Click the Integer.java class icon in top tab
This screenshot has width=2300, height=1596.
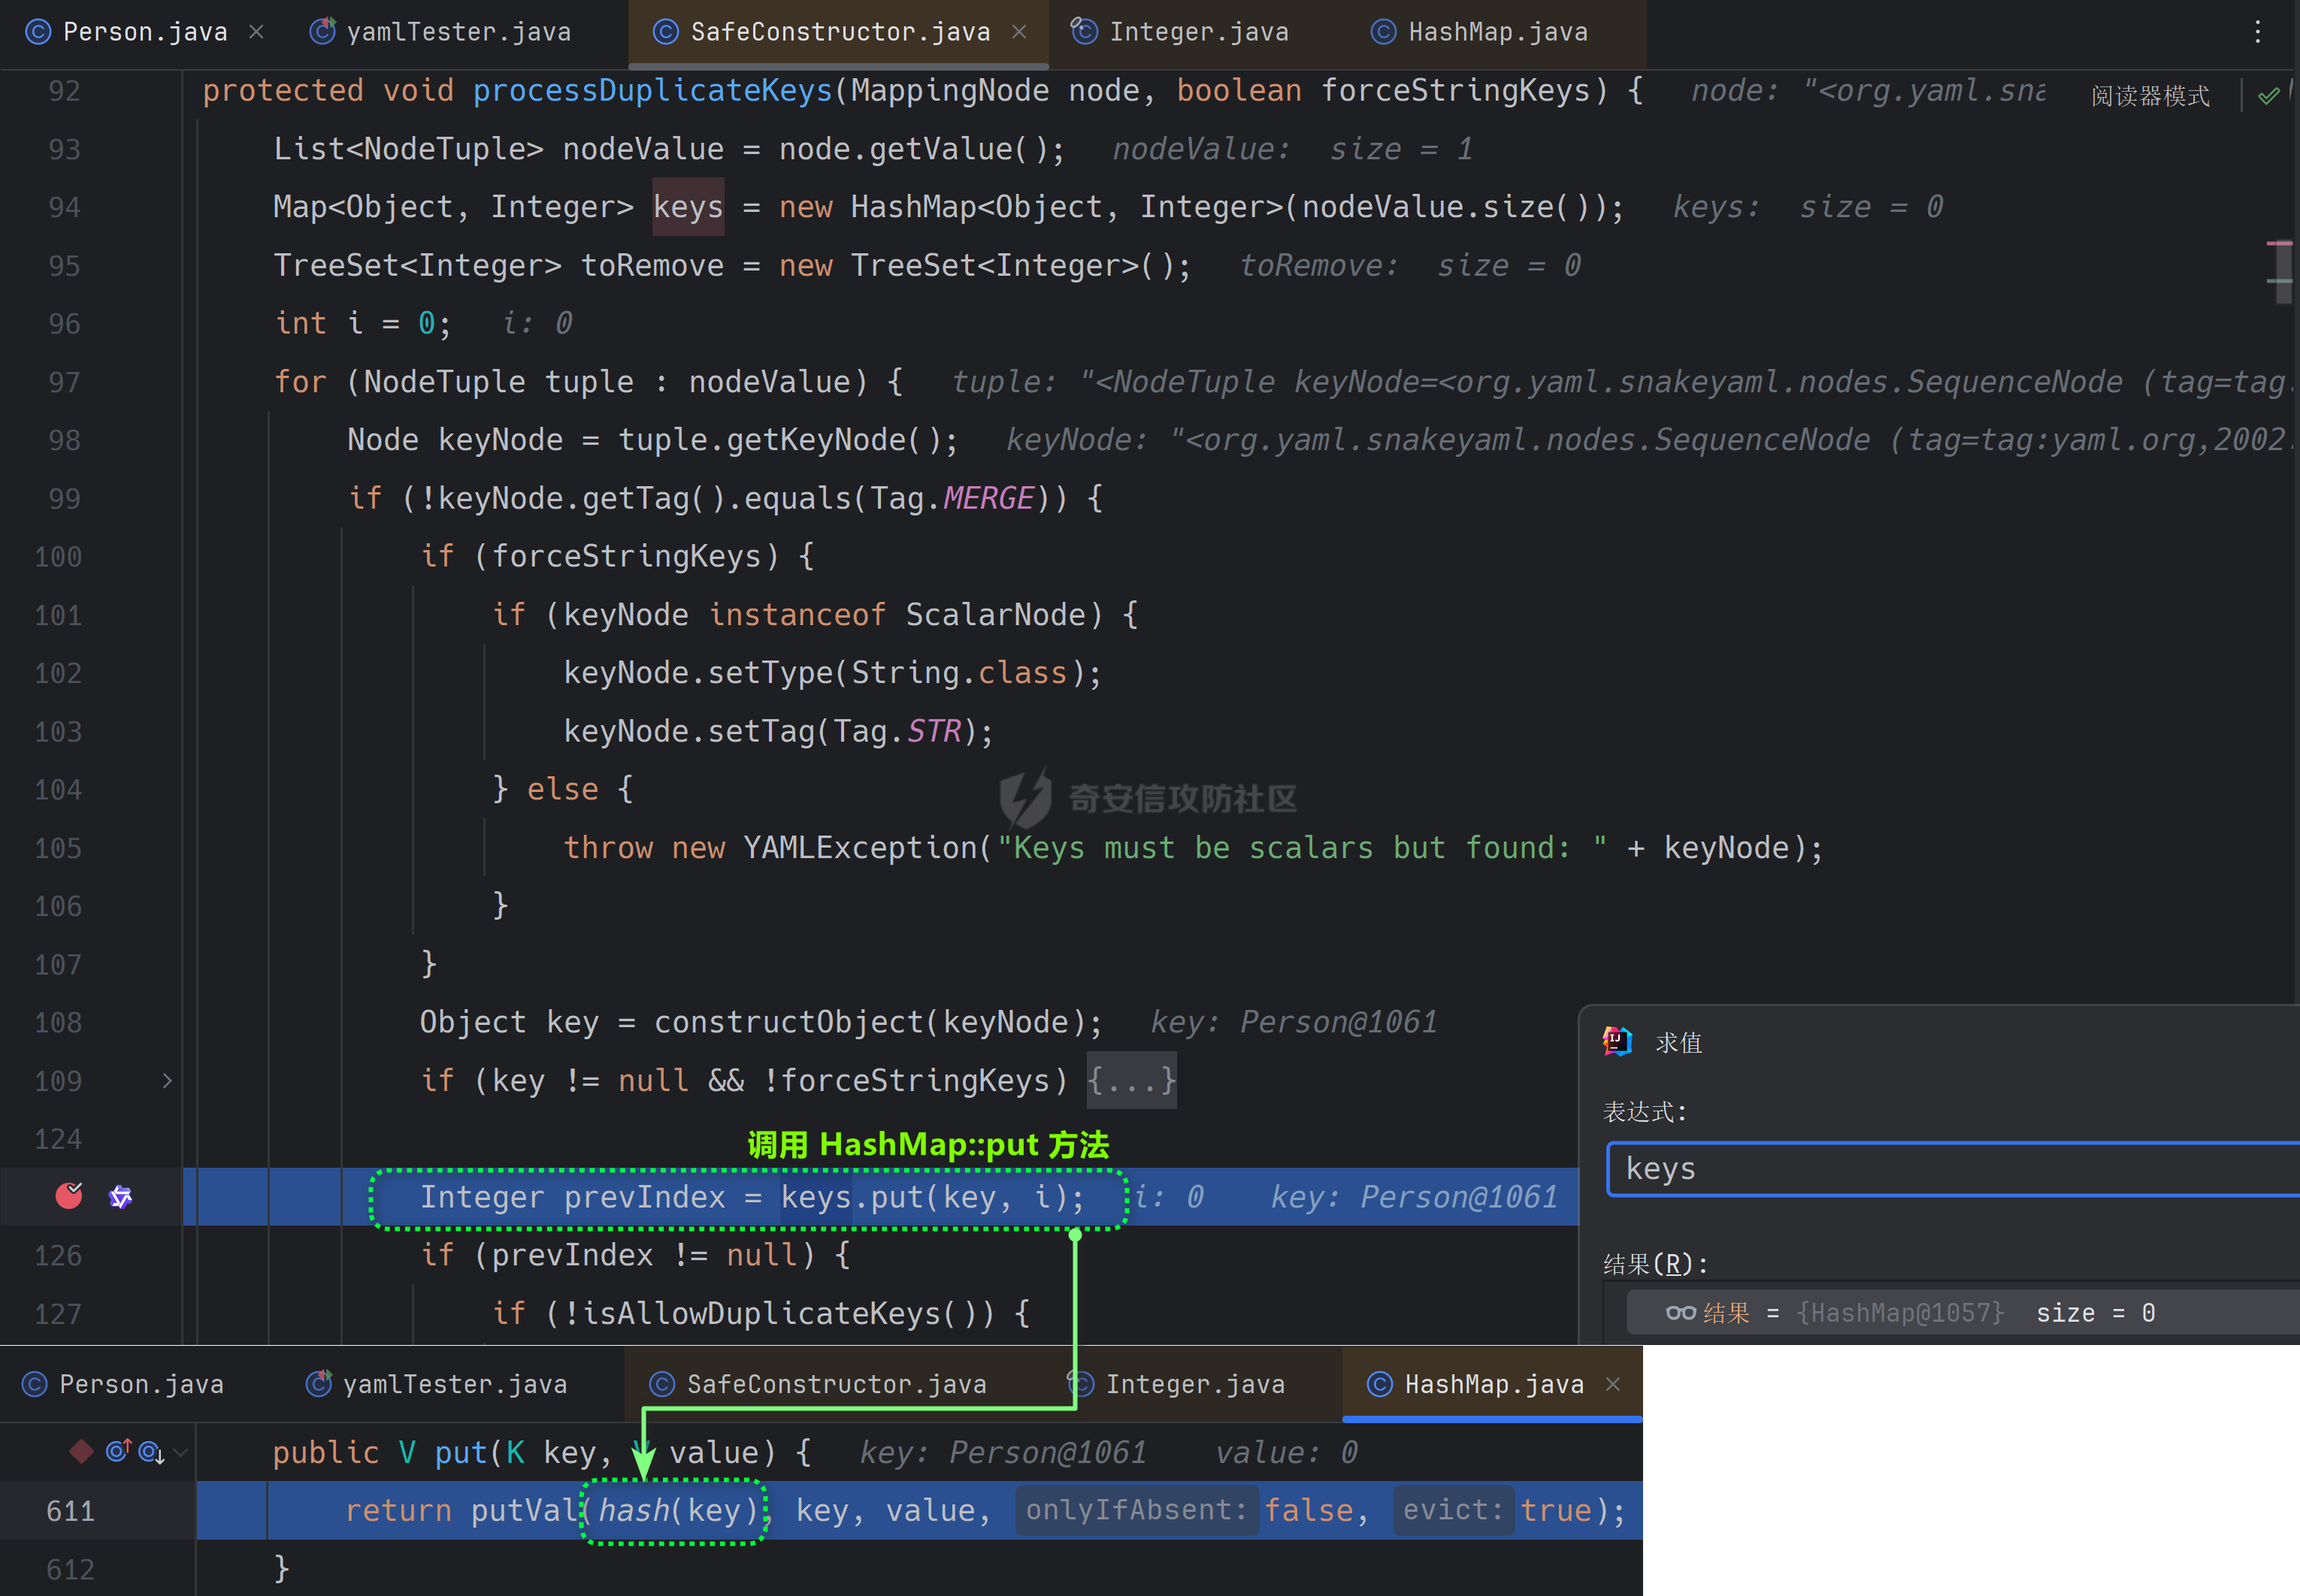[1084, 32]
